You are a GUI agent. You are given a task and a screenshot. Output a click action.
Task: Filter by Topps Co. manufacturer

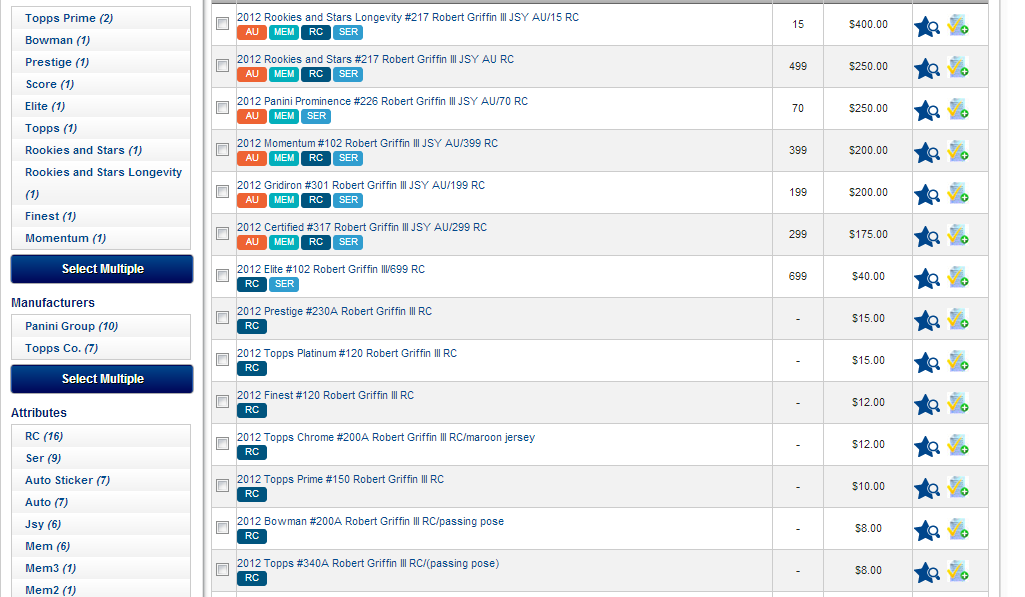pyautogui.click(x=61, y=349)
